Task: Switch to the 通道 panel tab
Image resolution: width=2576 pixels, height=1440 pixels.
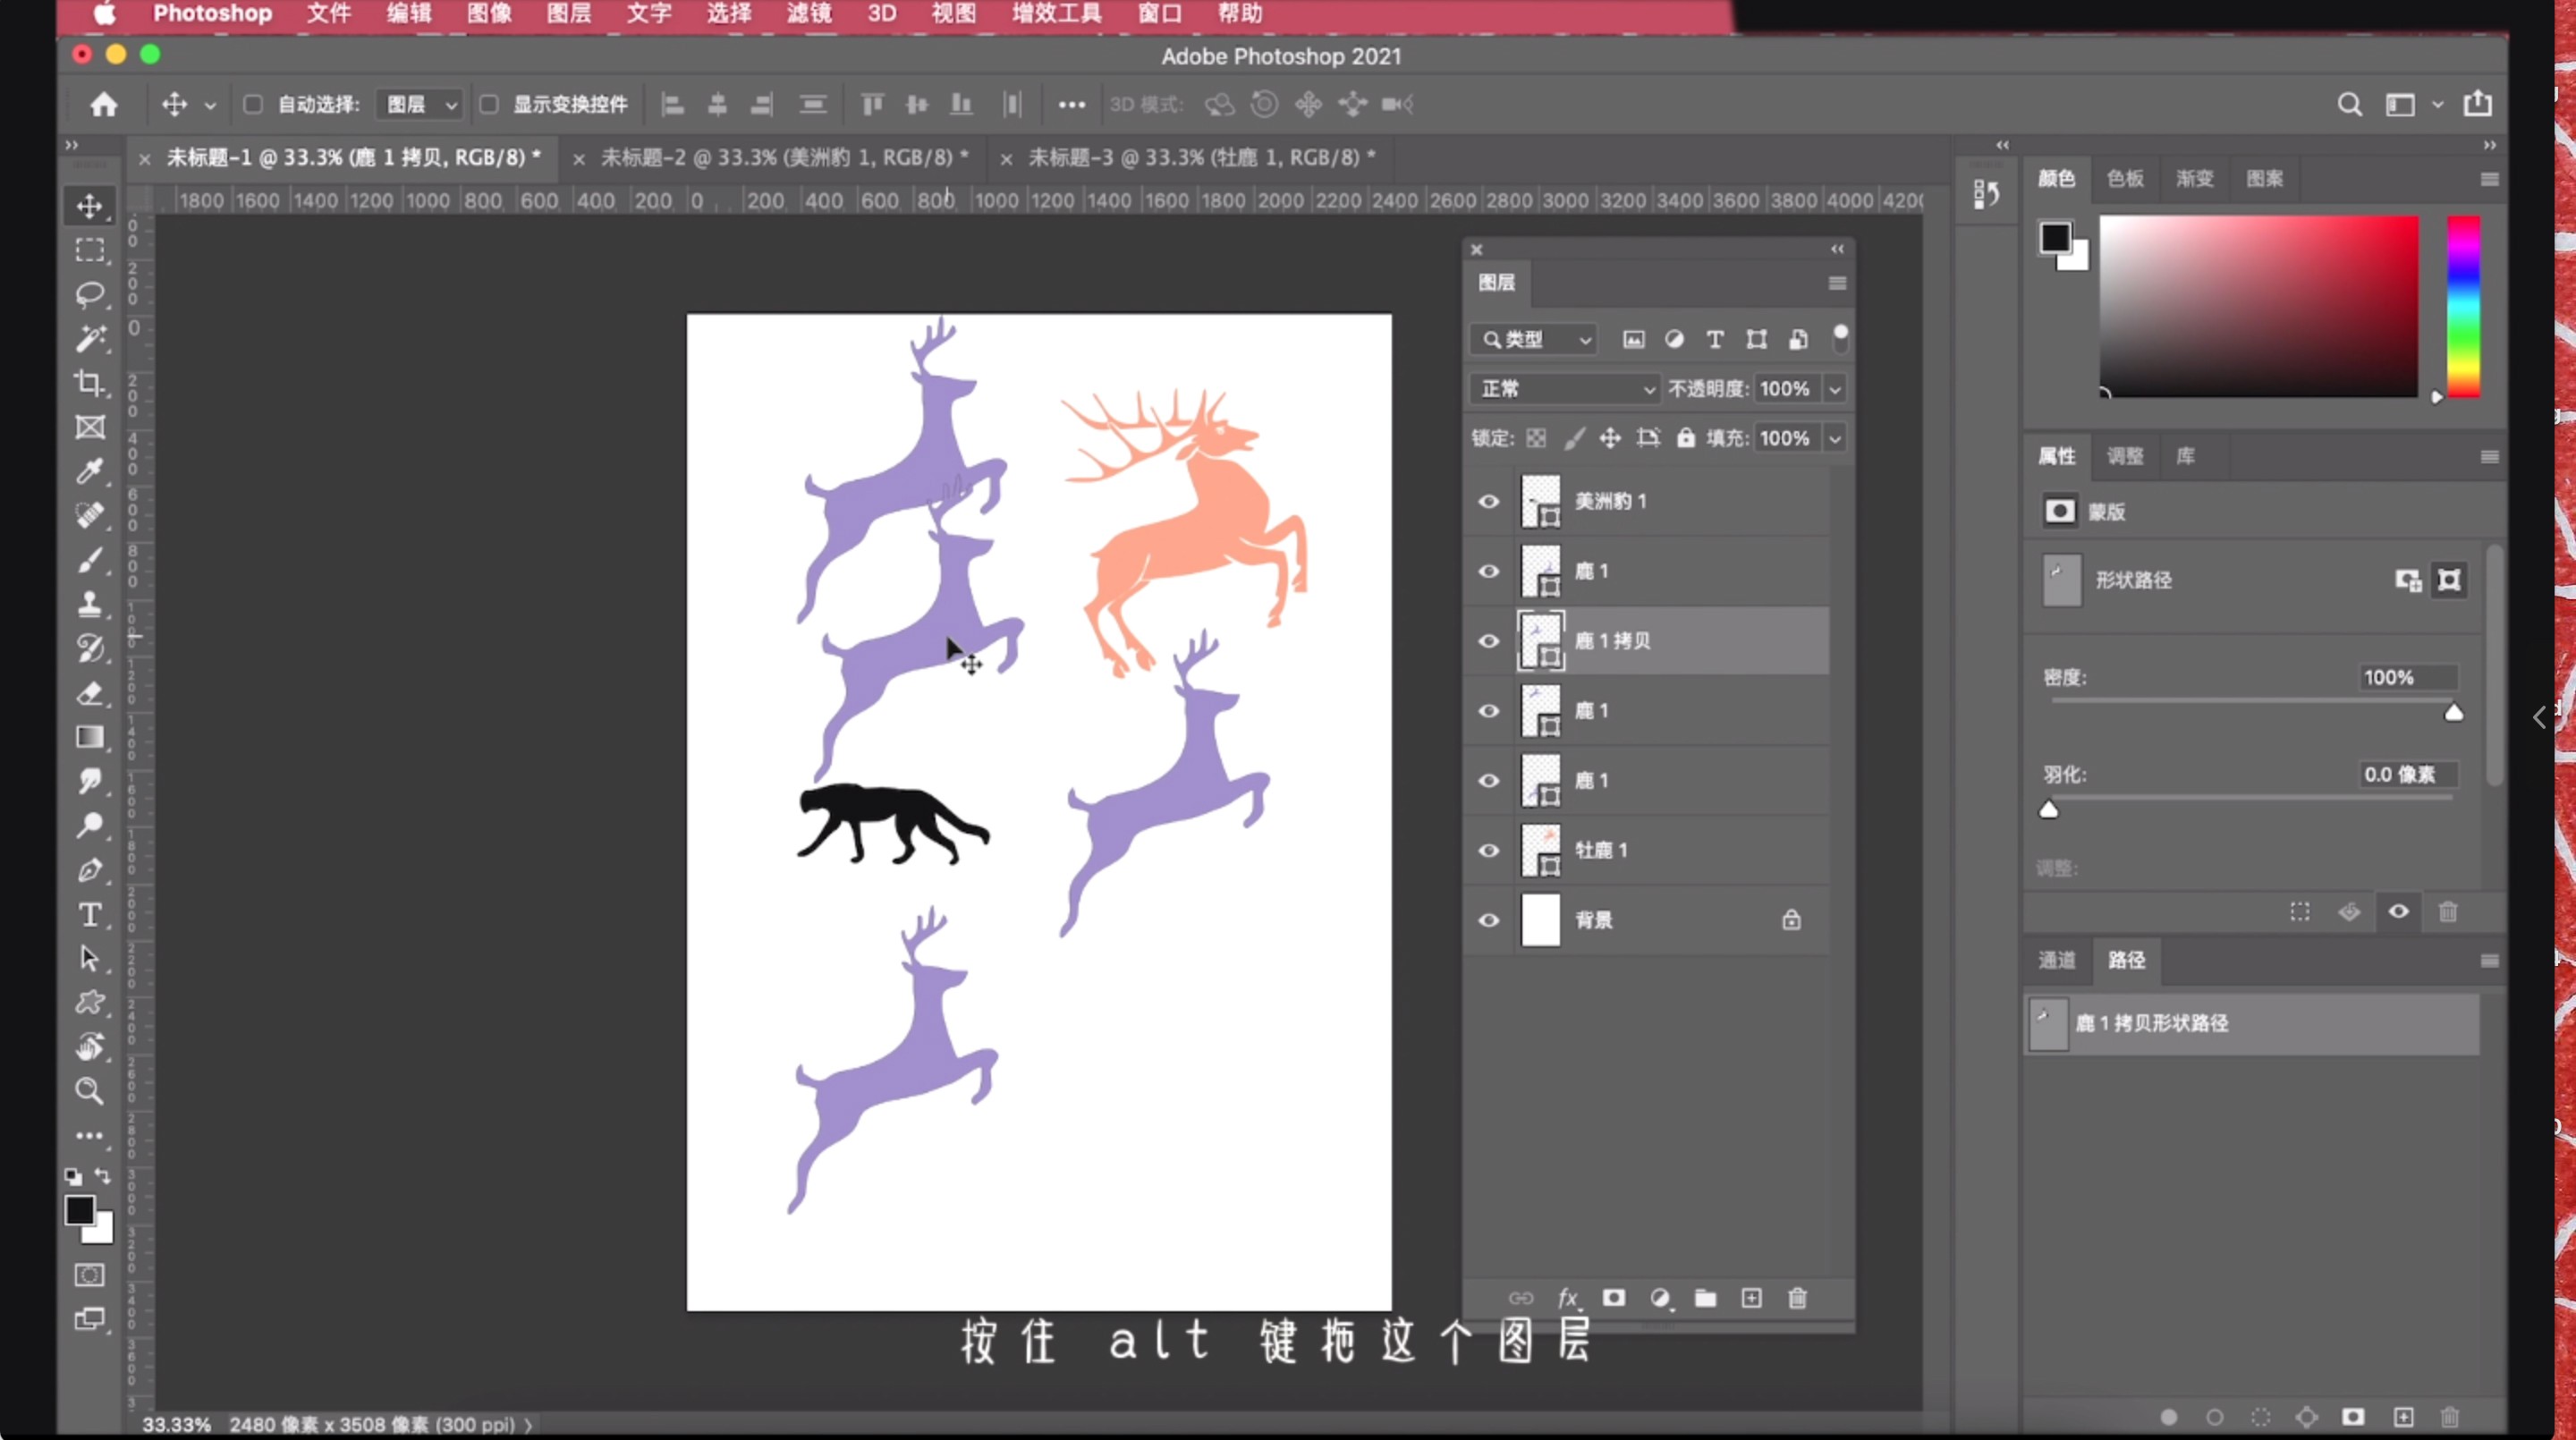Action: point(2056,960)
